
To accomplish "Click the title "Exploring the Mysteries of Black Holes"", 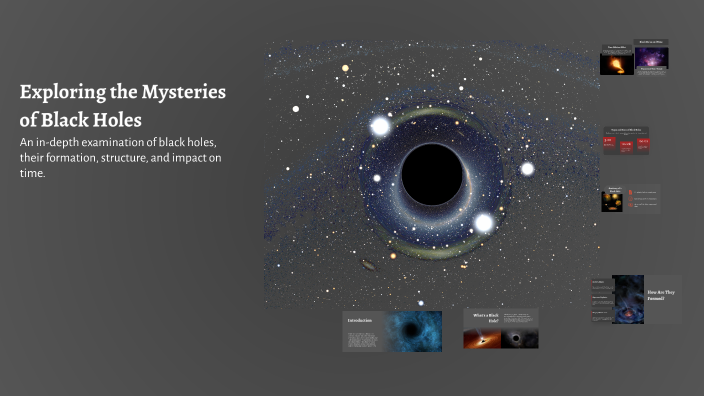I will tap(123, 106).
